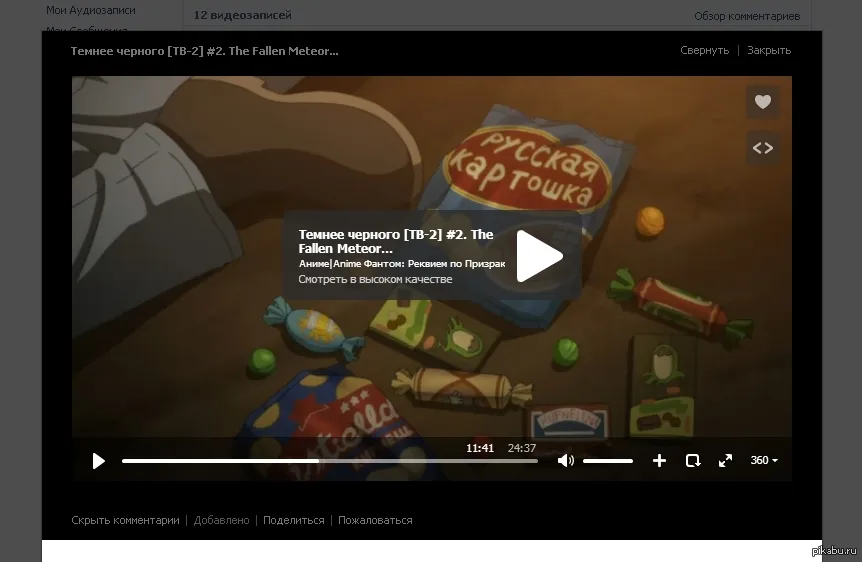Click the header title Темнее черного [ТВ-2]
Viewport: 862px width, 562px height.
coord(205,51)
